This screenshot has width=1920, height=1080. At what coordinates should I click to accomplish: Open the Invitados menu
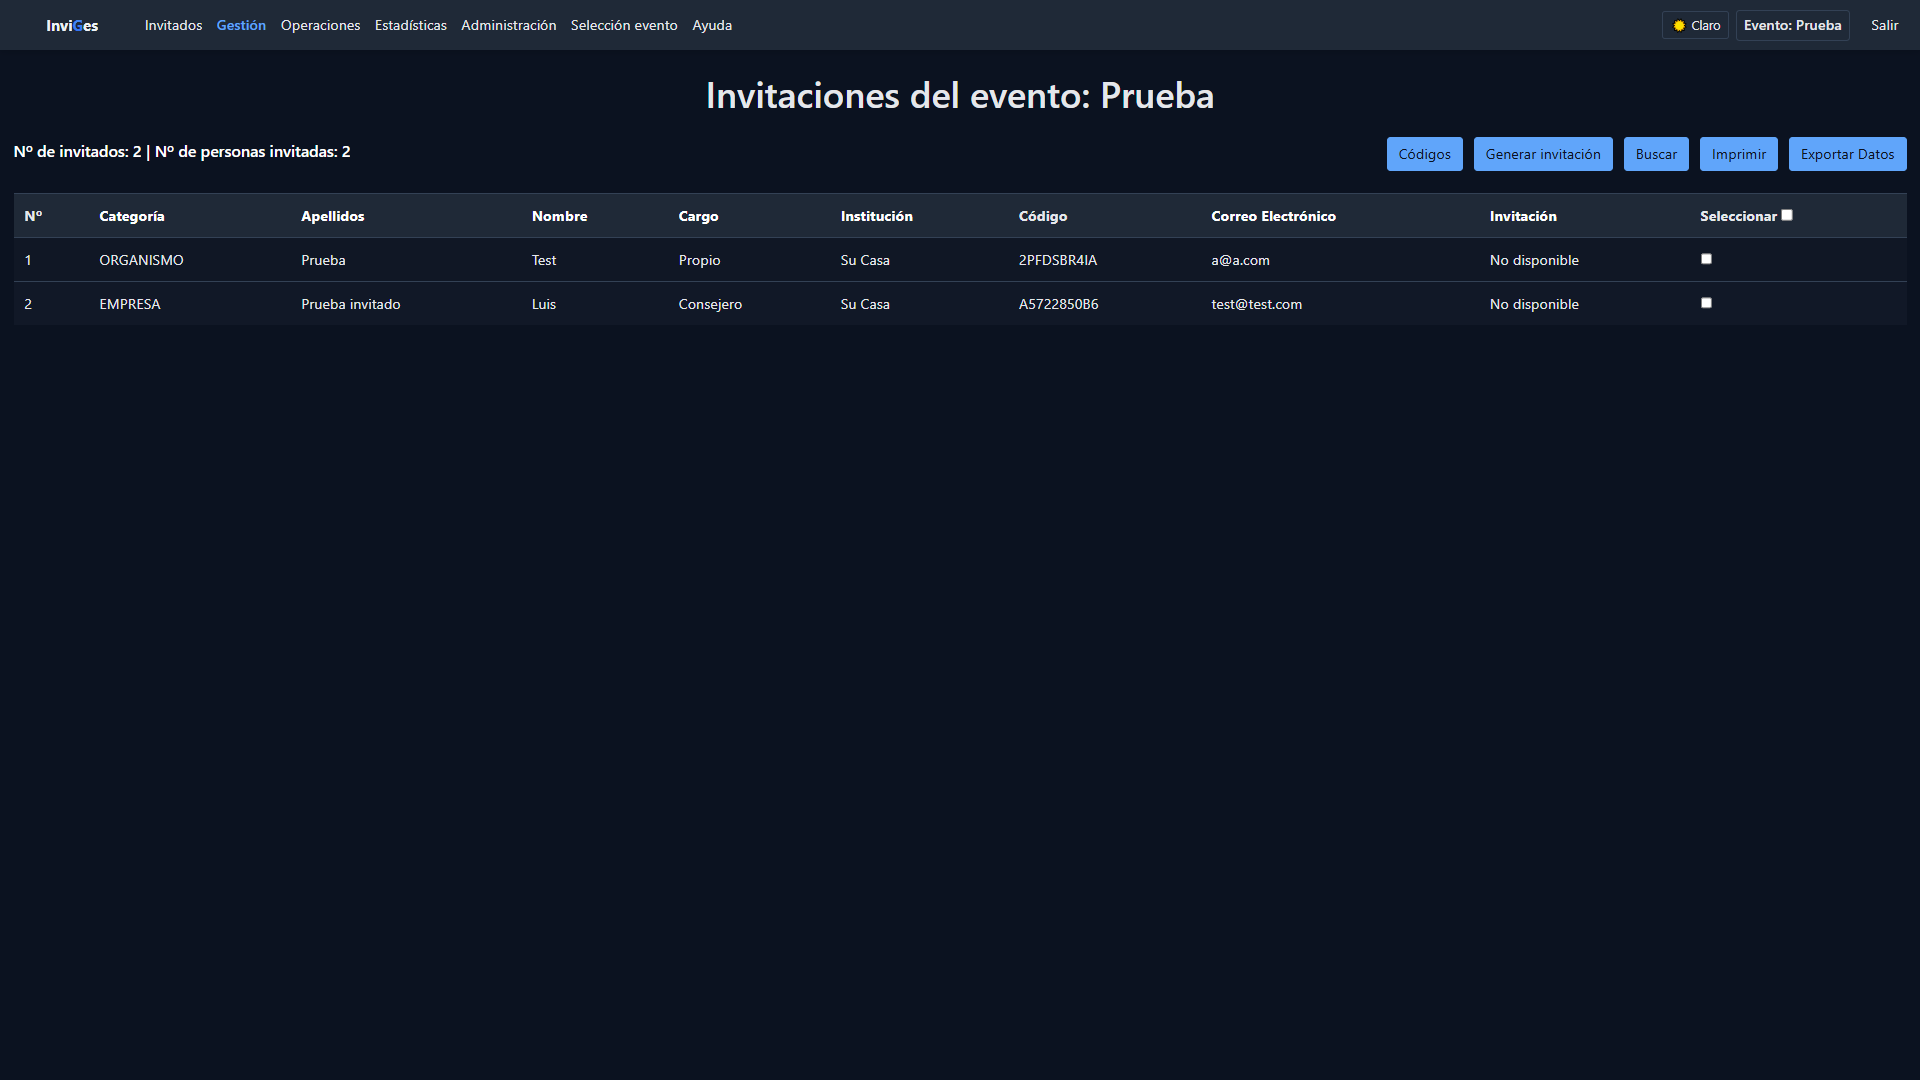click(173, 26)
